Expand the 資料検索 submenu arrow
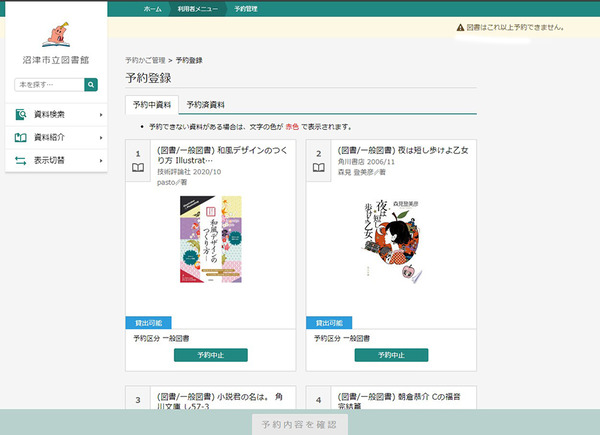The image size is (600, 435). point(101,115)
